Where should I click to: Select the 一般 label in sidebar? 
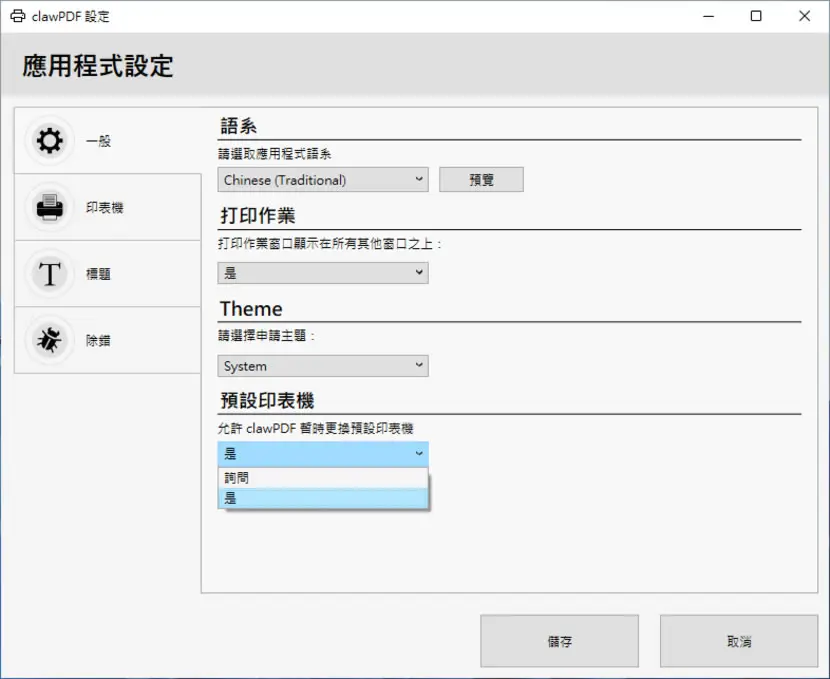pyautogui.click(x=98, y=141)
